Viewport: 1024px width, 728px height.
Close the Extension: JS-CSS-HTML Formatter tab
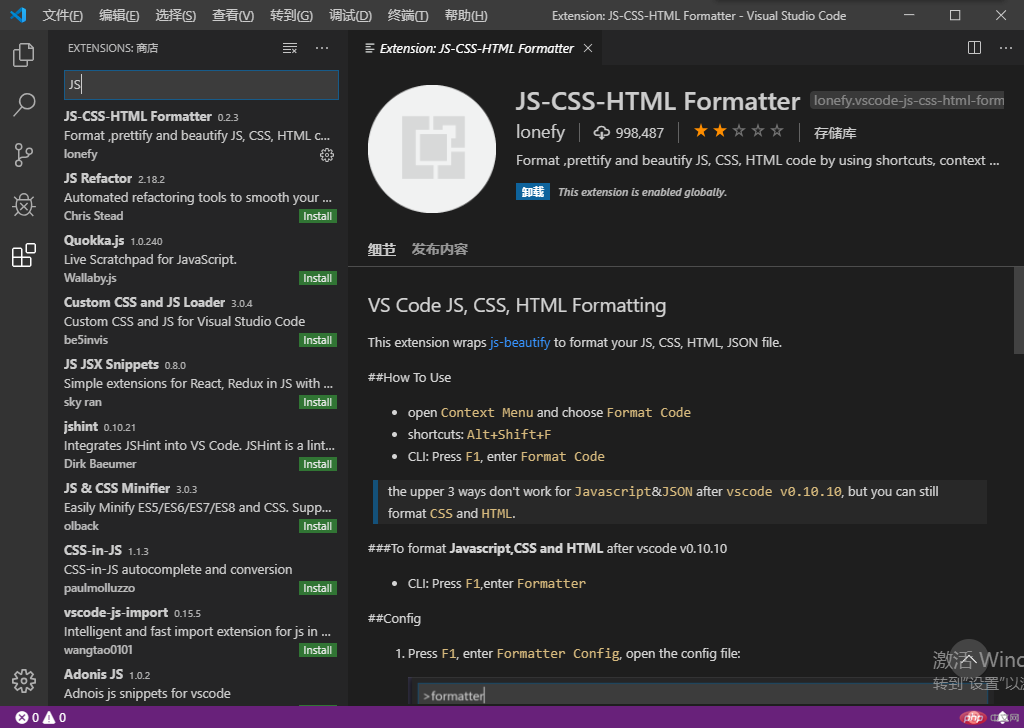tap(588, 48)
